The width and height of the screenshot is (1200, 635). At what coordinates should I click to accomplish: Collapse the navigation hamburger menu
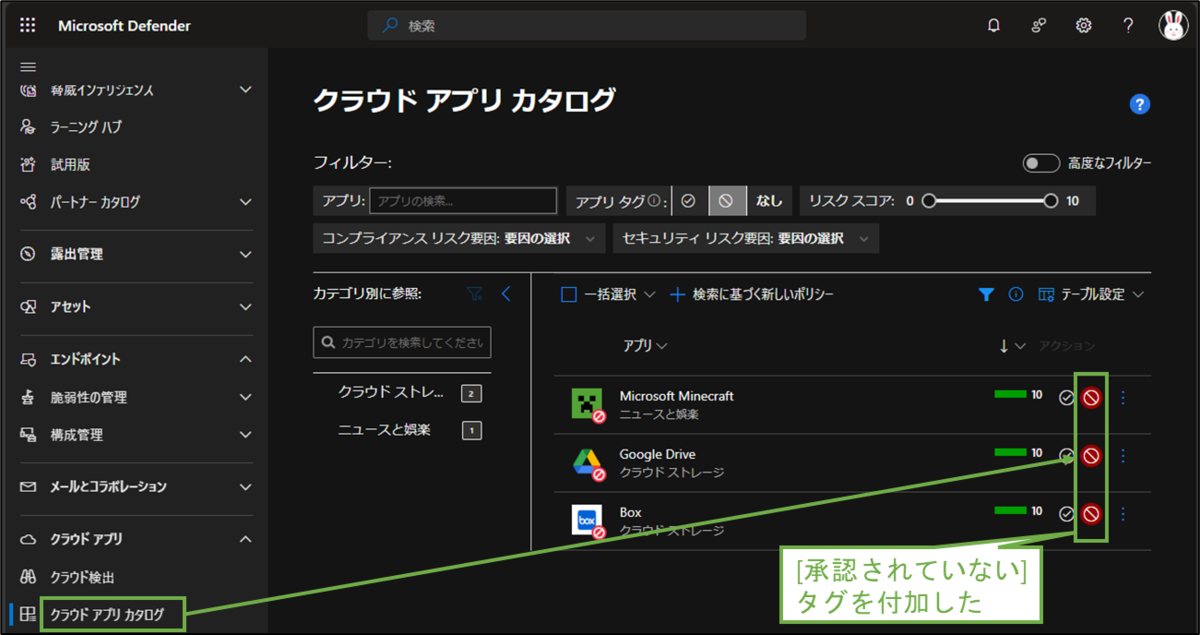pyautogui.click(x=28, y=67)
